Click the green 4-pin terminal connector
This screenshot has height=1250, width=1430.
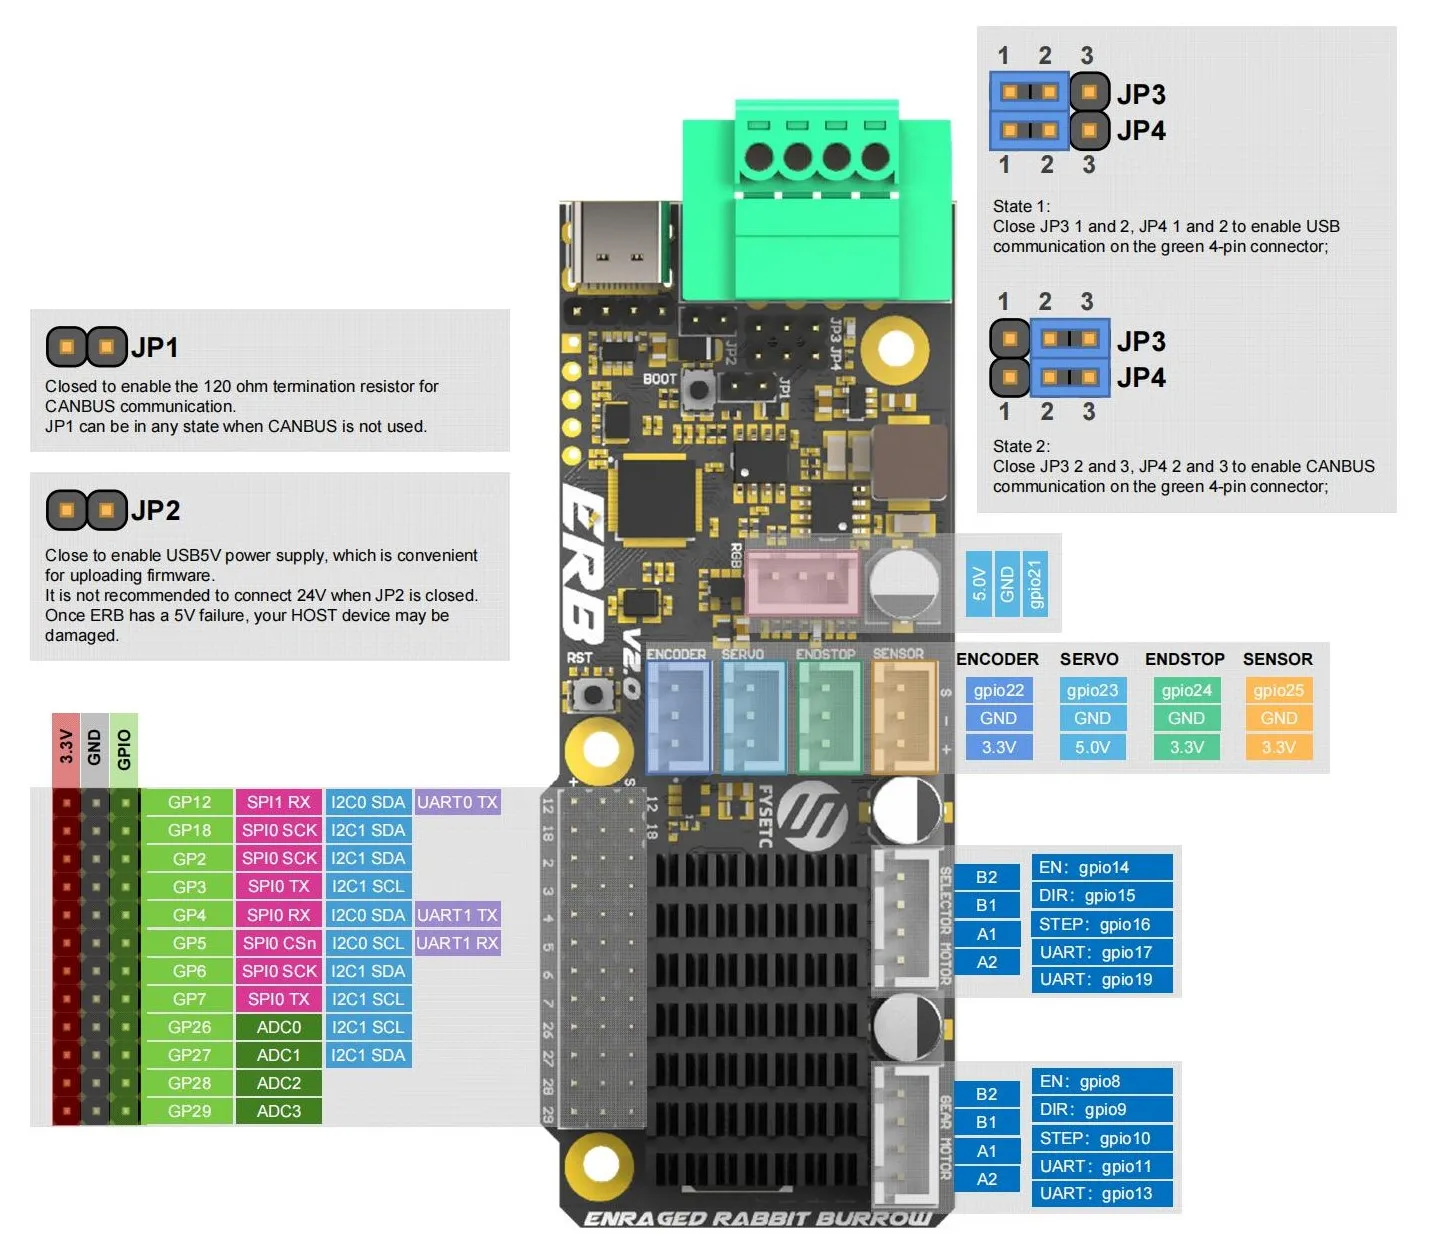(816, 200)
